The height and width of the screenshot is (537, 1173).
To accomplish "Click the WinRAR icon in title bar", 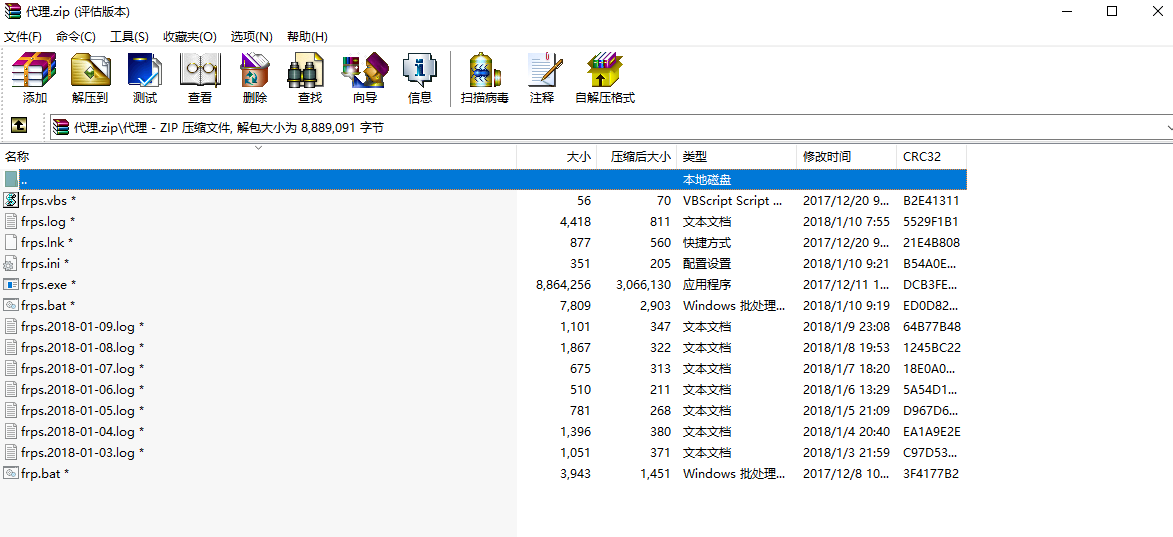I will click(x=13, y=11).
